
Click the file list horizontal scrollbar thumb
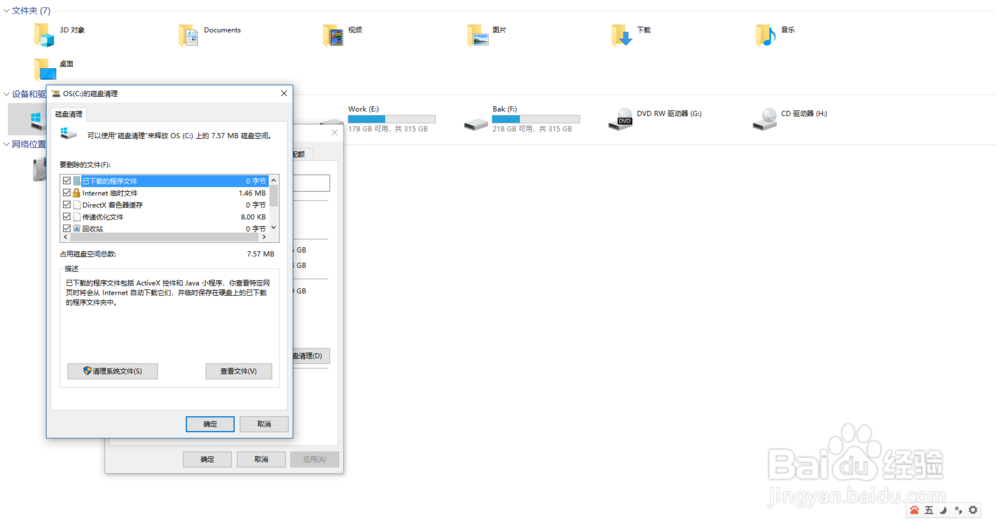pyautogui.click(x=165, y=237)
